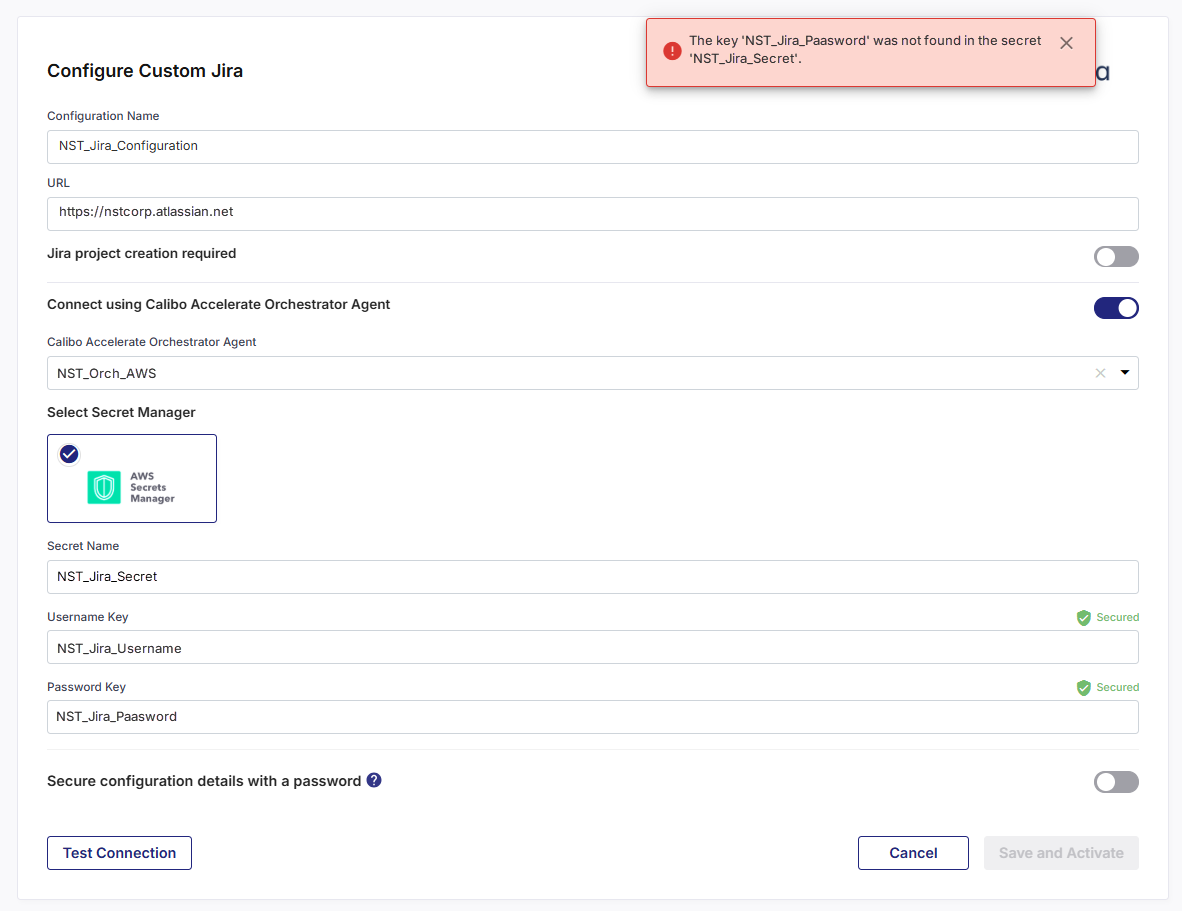This screenshot has height=911, width=1182.
Task: Expand the Calibo Accelerate Orchestrator Agent dropdown
Action: tap(1126, 372)
